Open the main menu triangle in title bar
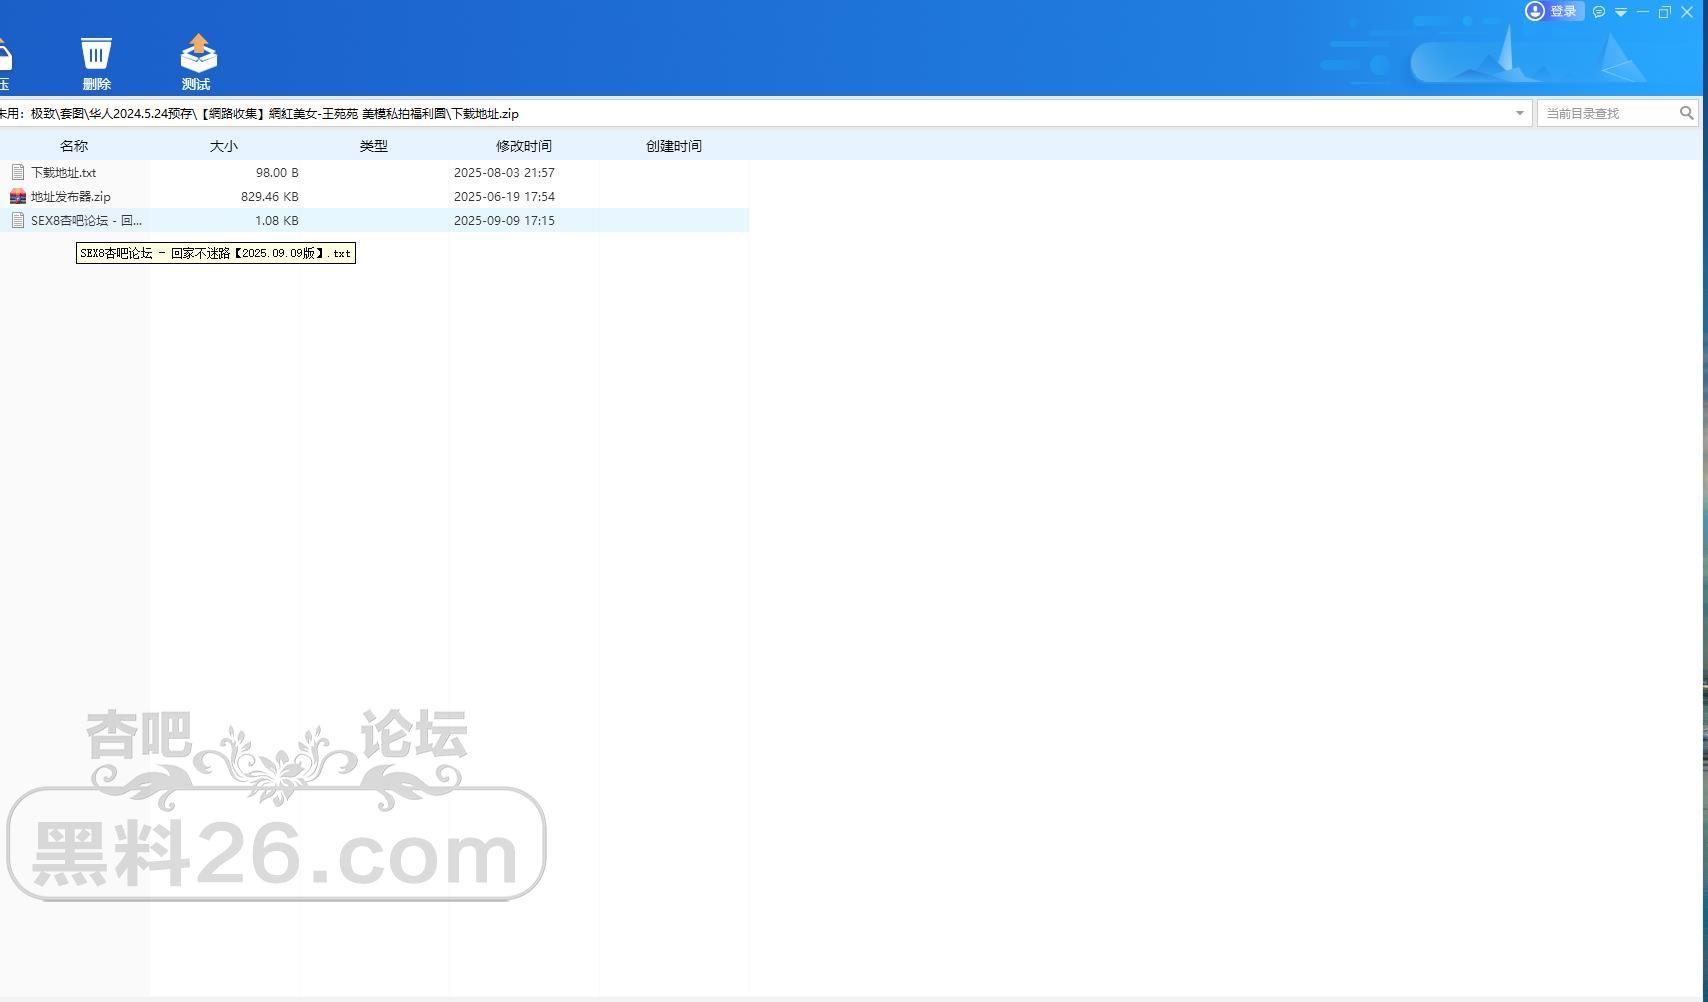 click(1621, 12)
